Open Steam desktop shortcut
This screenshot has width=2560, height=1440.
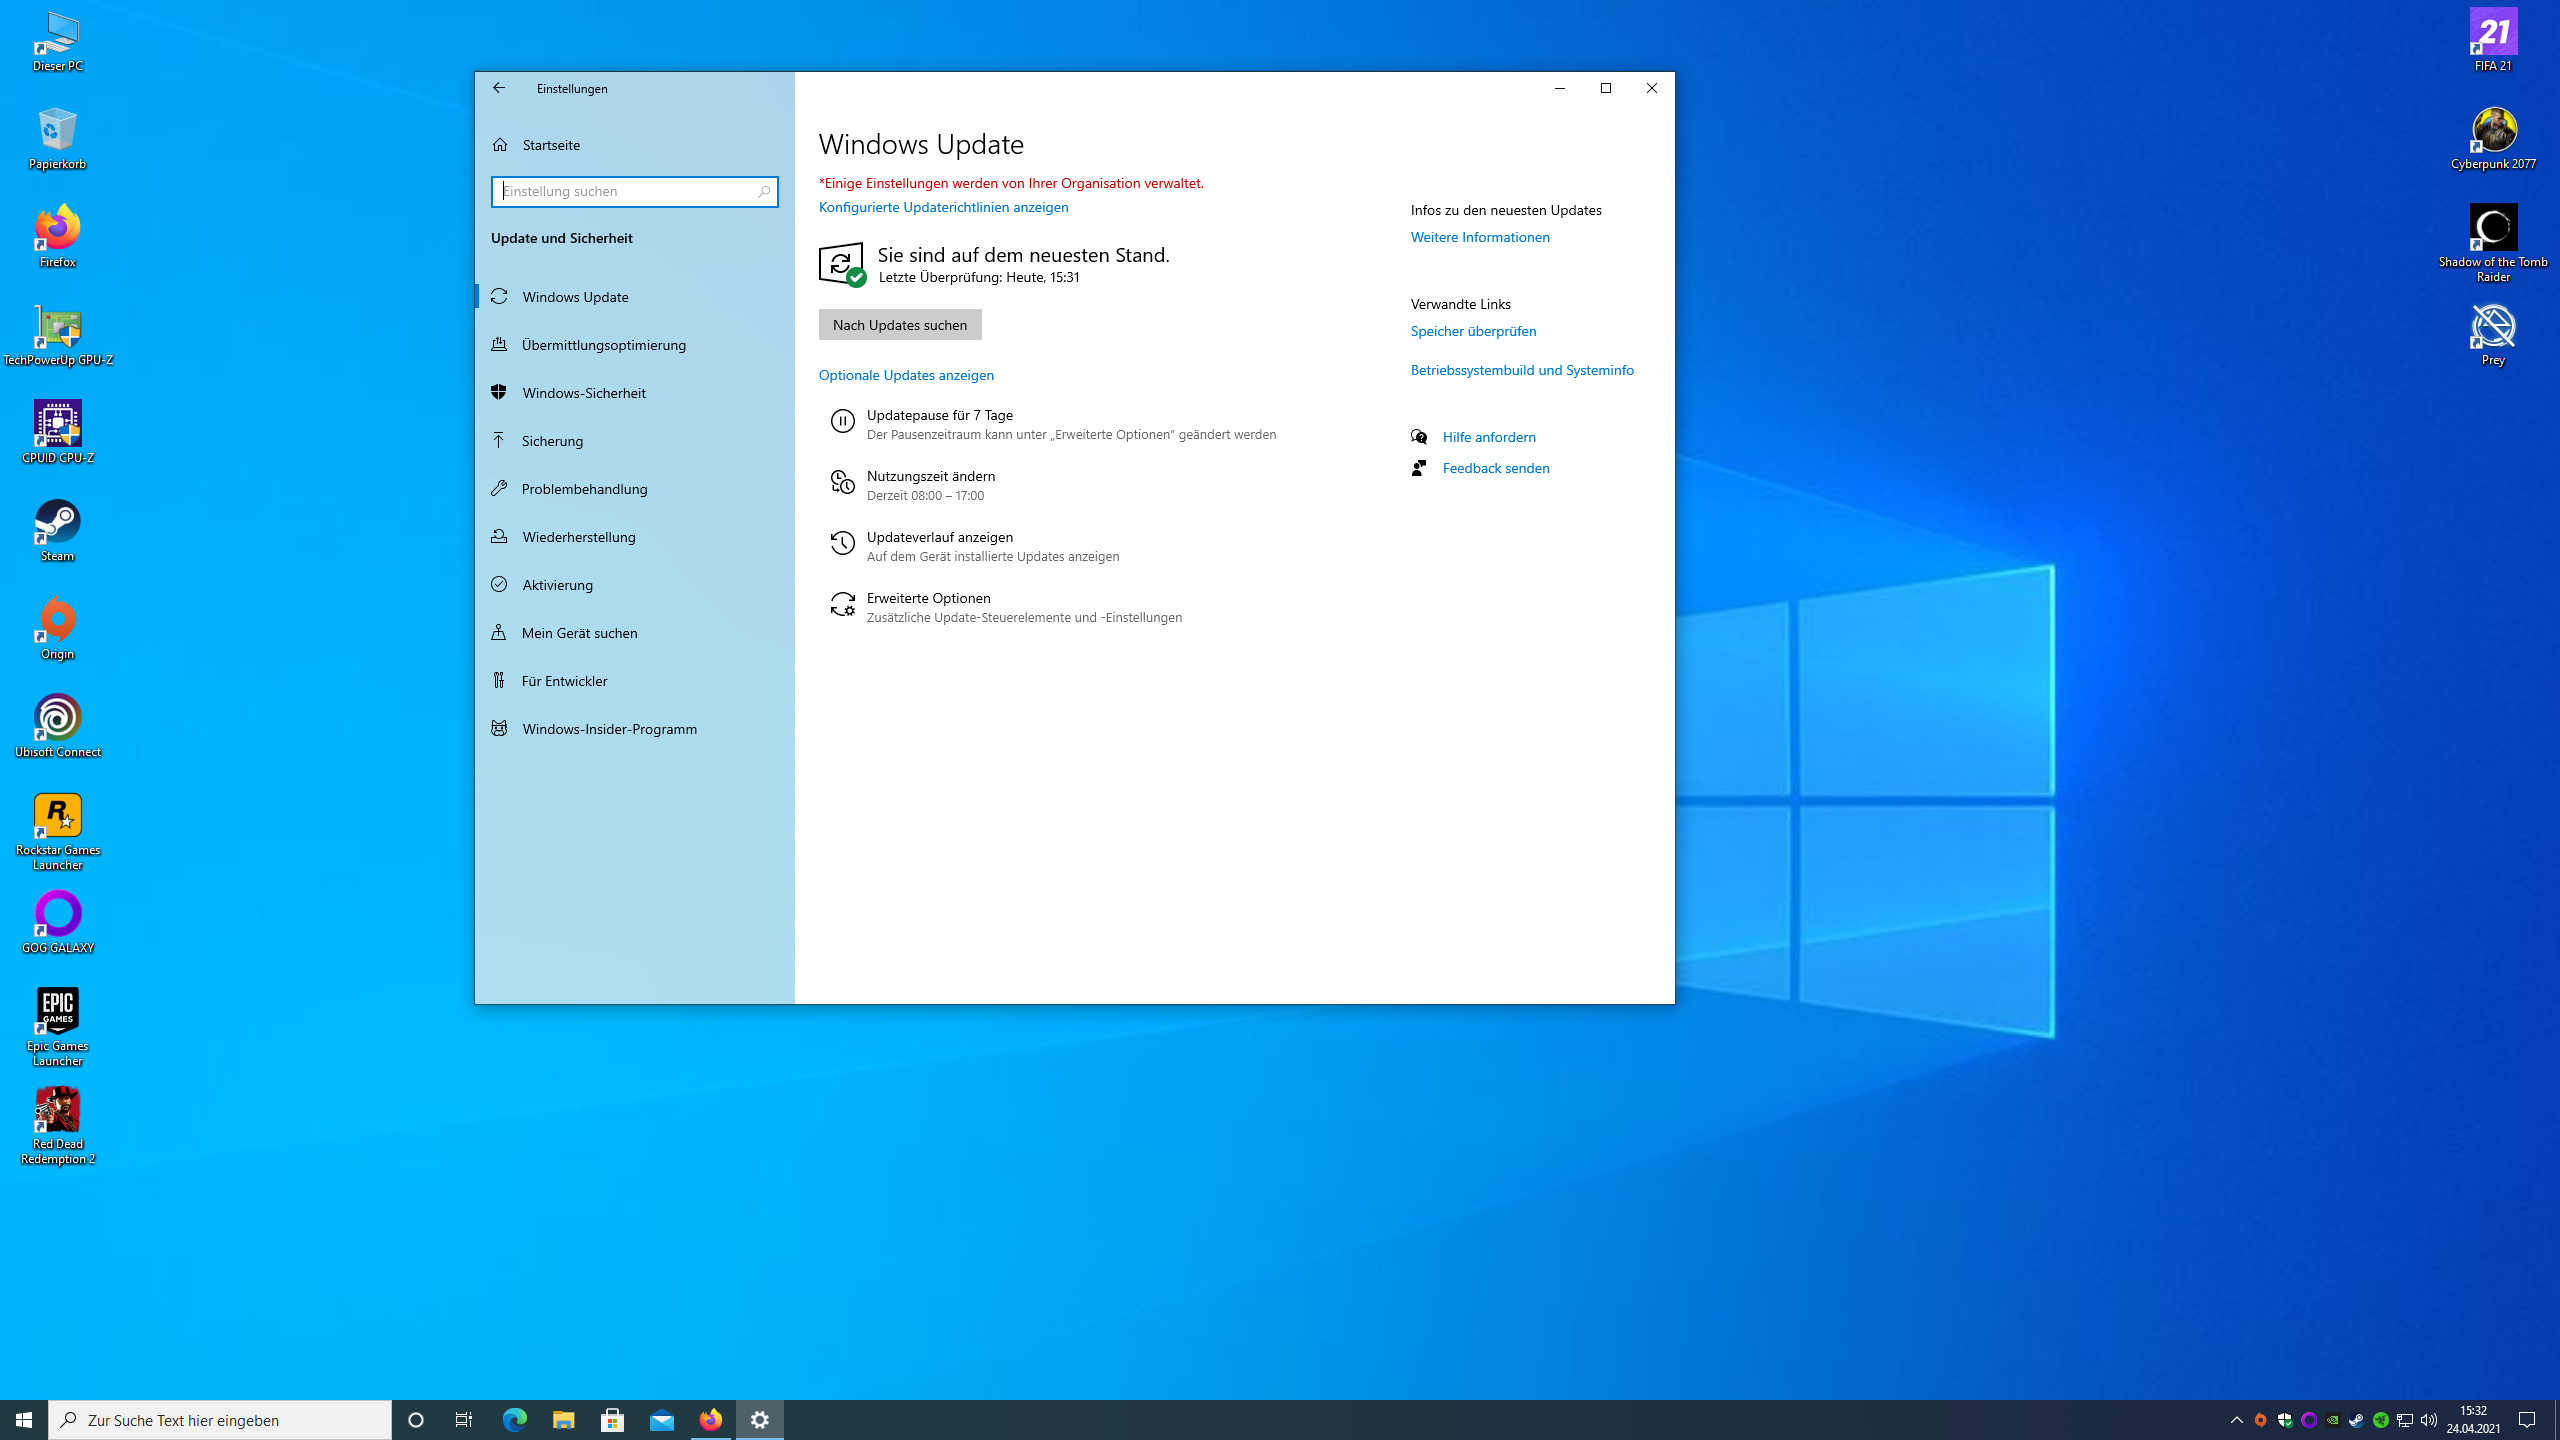[x=57, y=524]
